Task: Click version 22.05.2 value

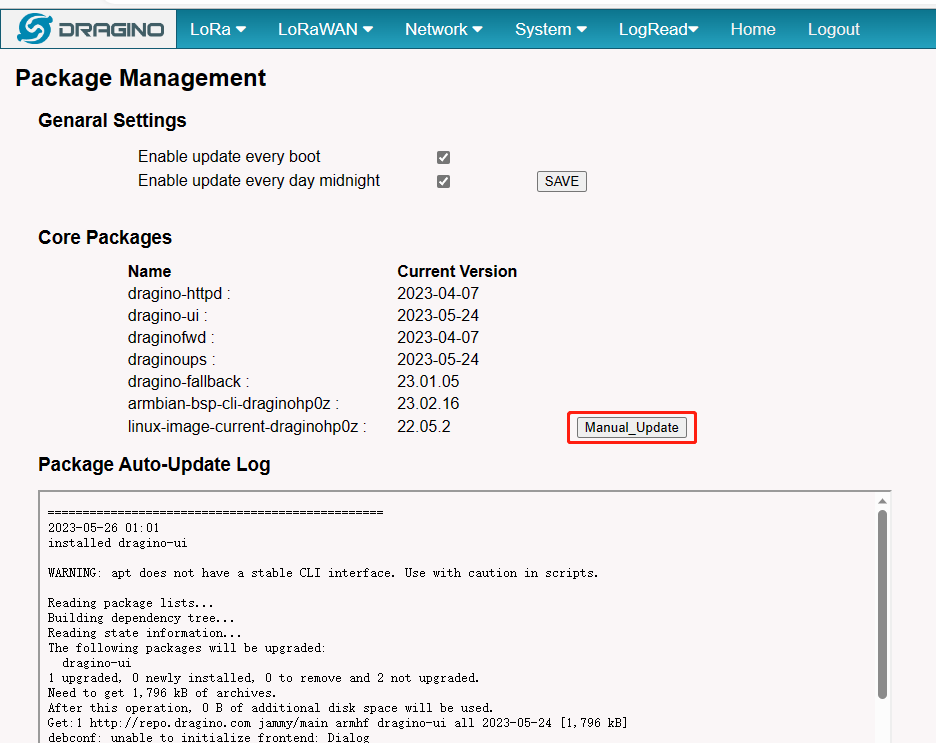Action: 424,427
